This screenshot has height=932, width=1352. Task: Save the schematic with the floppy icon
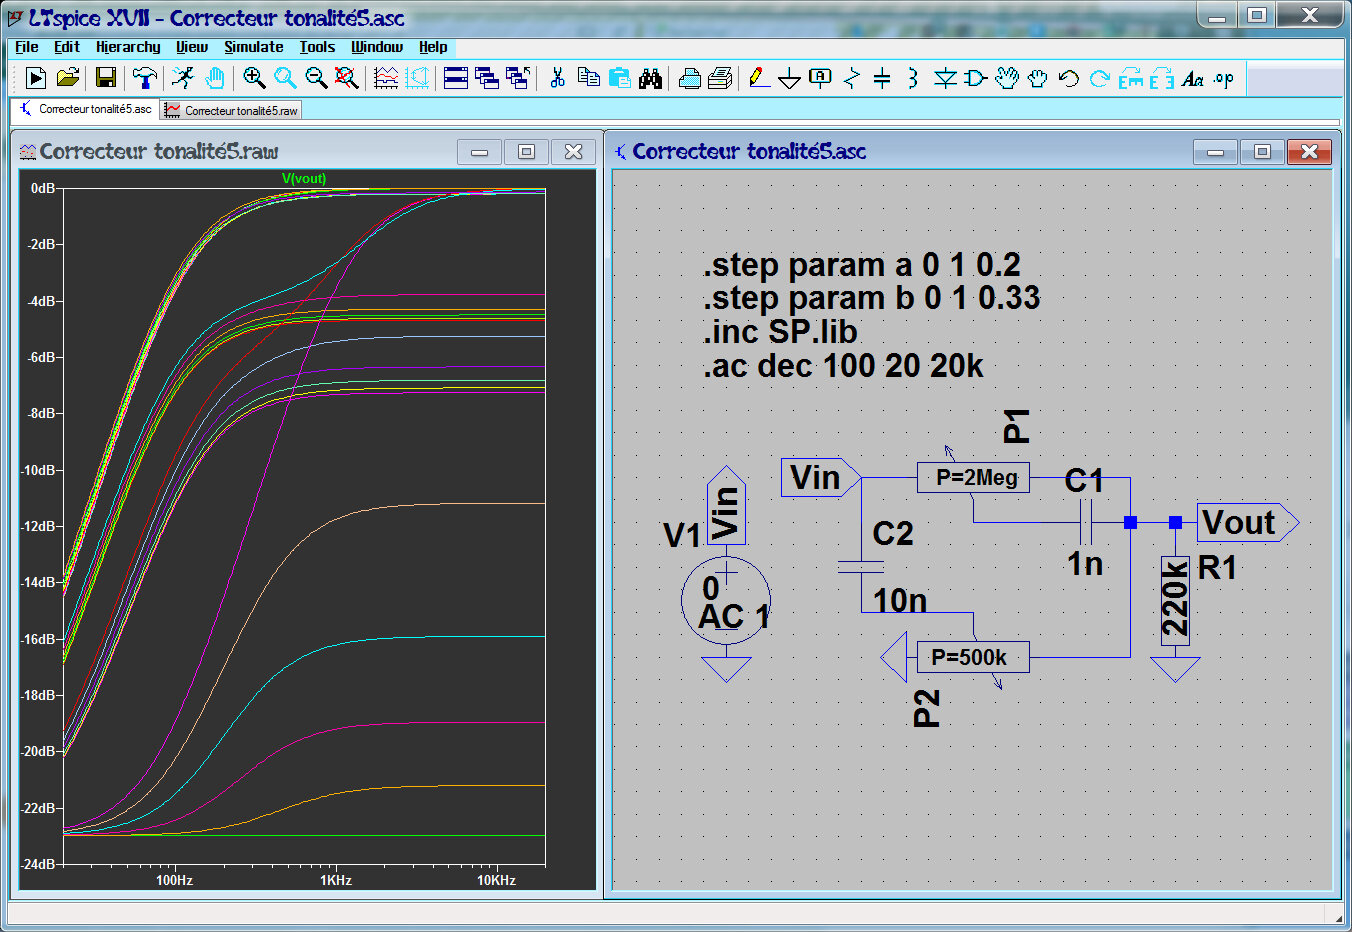click(105, 78)
